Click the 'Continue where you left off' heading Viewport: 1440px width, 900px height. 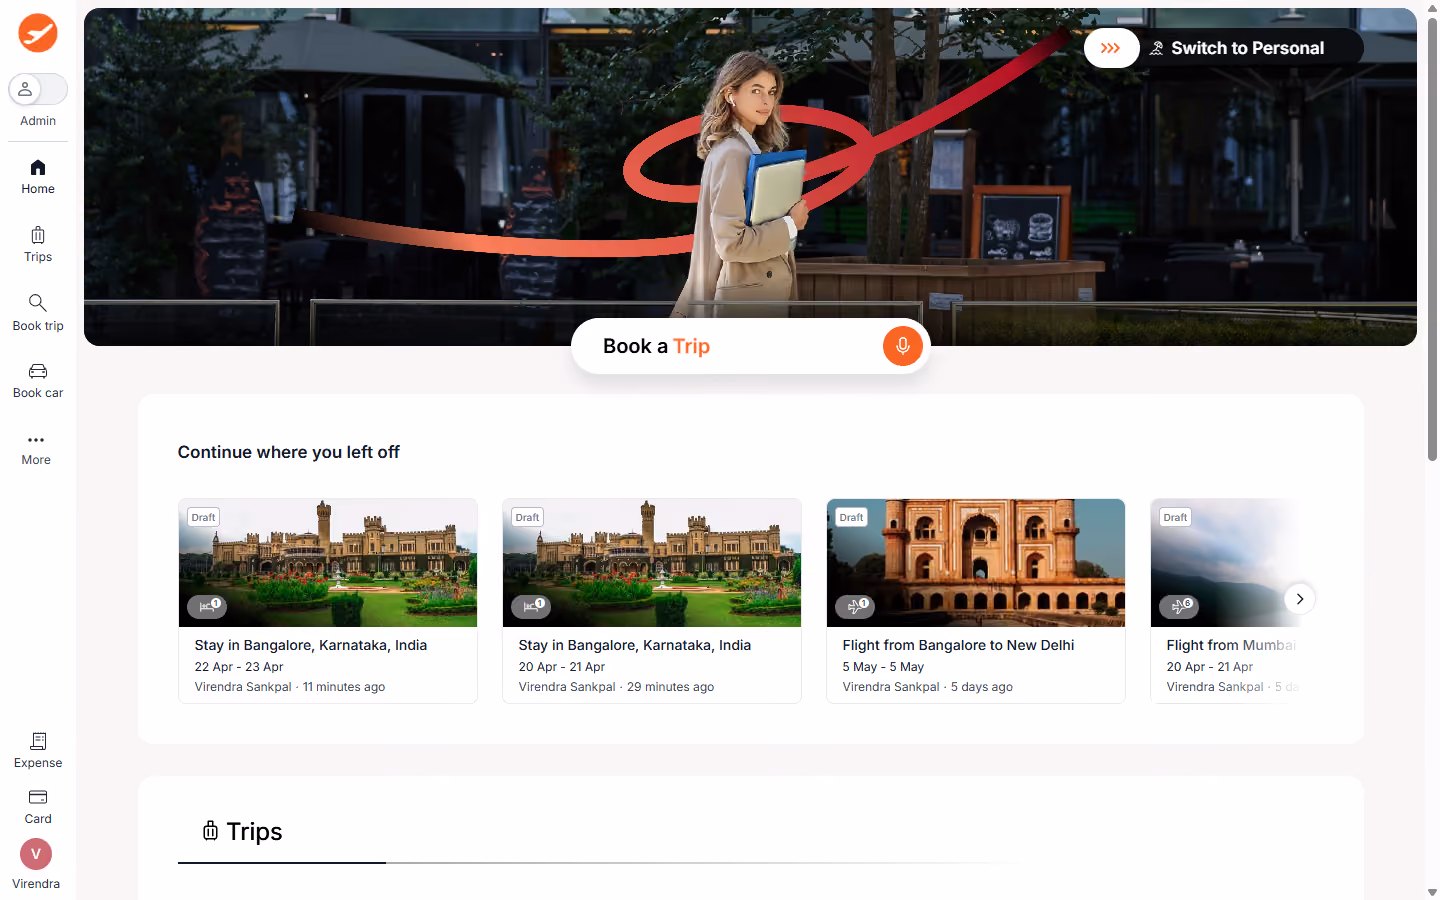click(x=289, y=452)
